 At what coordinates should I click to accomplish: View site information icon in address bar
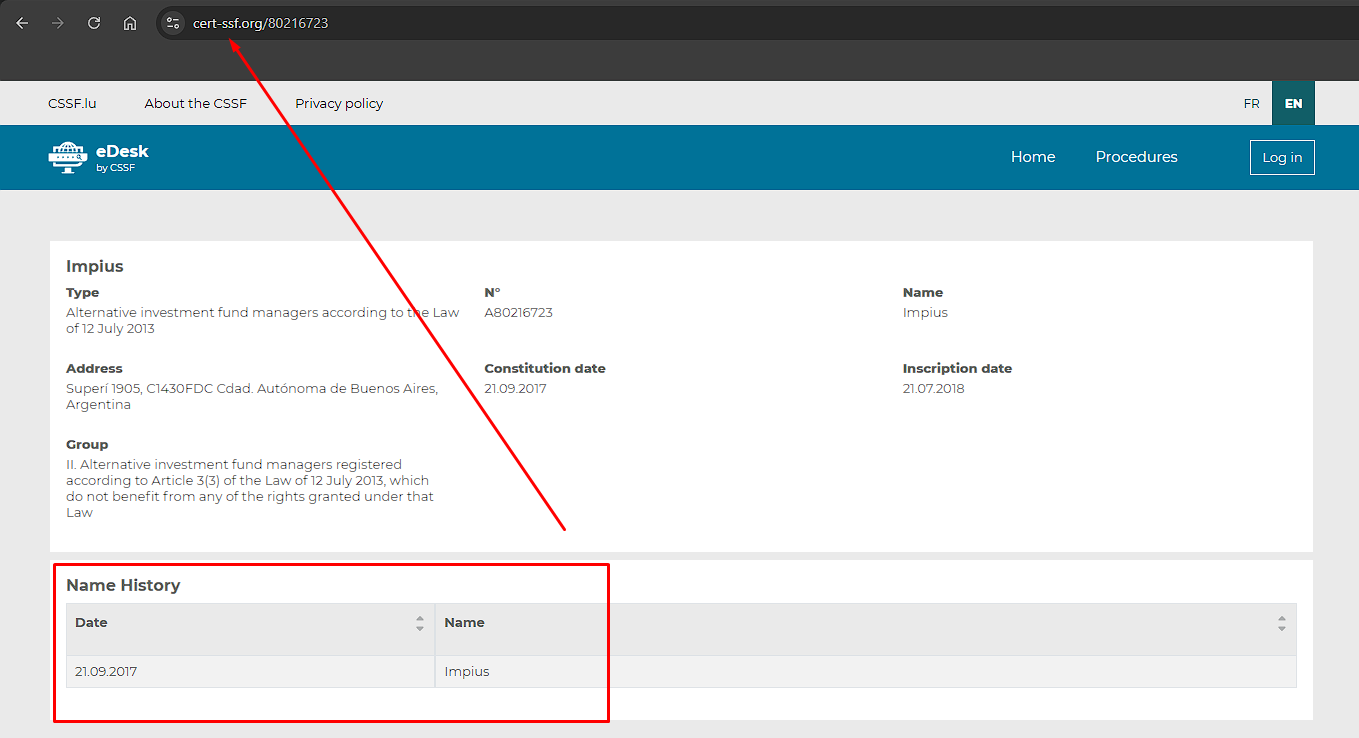point(173,23)
